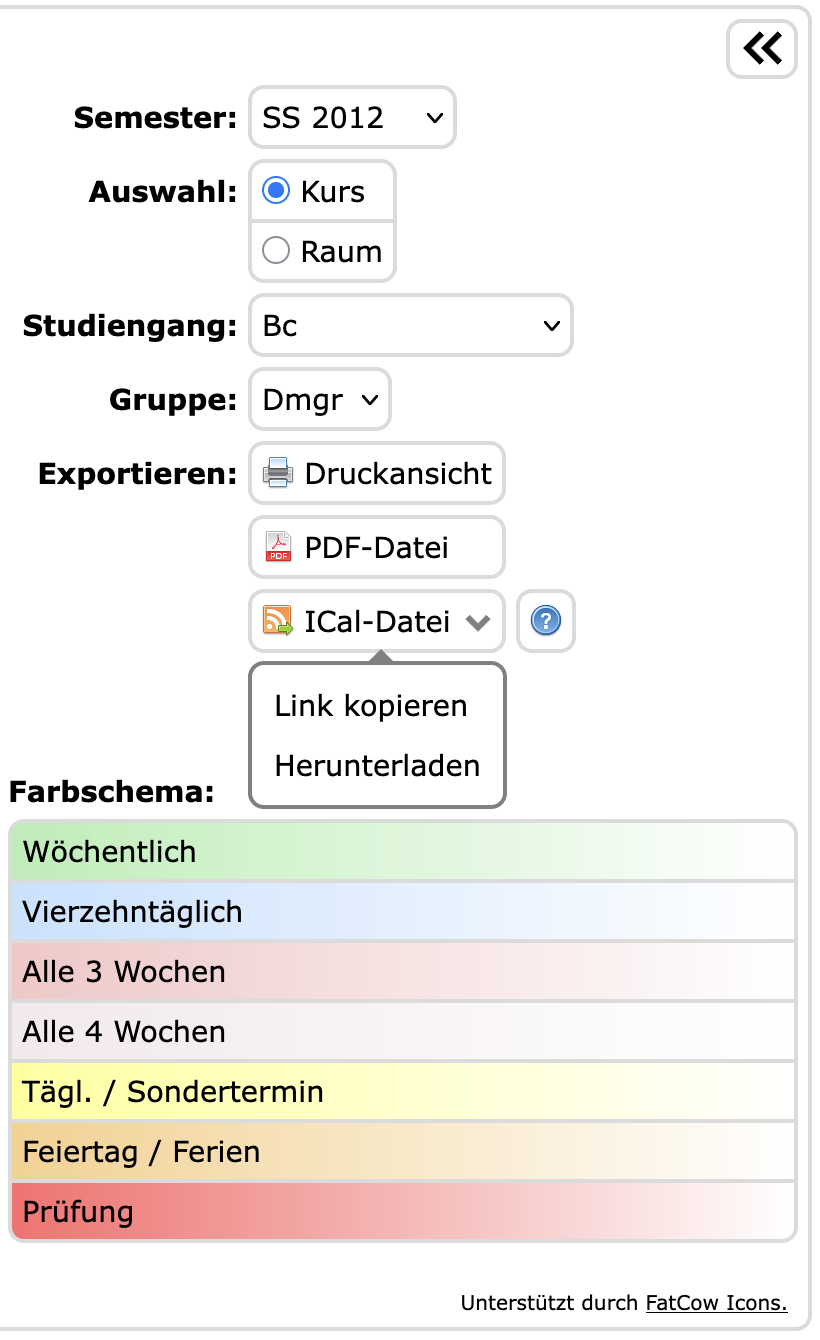This screenshot has height=1340, width=820.
Task: Collapse the sidebar with double-chevron icon
Action: [762, 49]
